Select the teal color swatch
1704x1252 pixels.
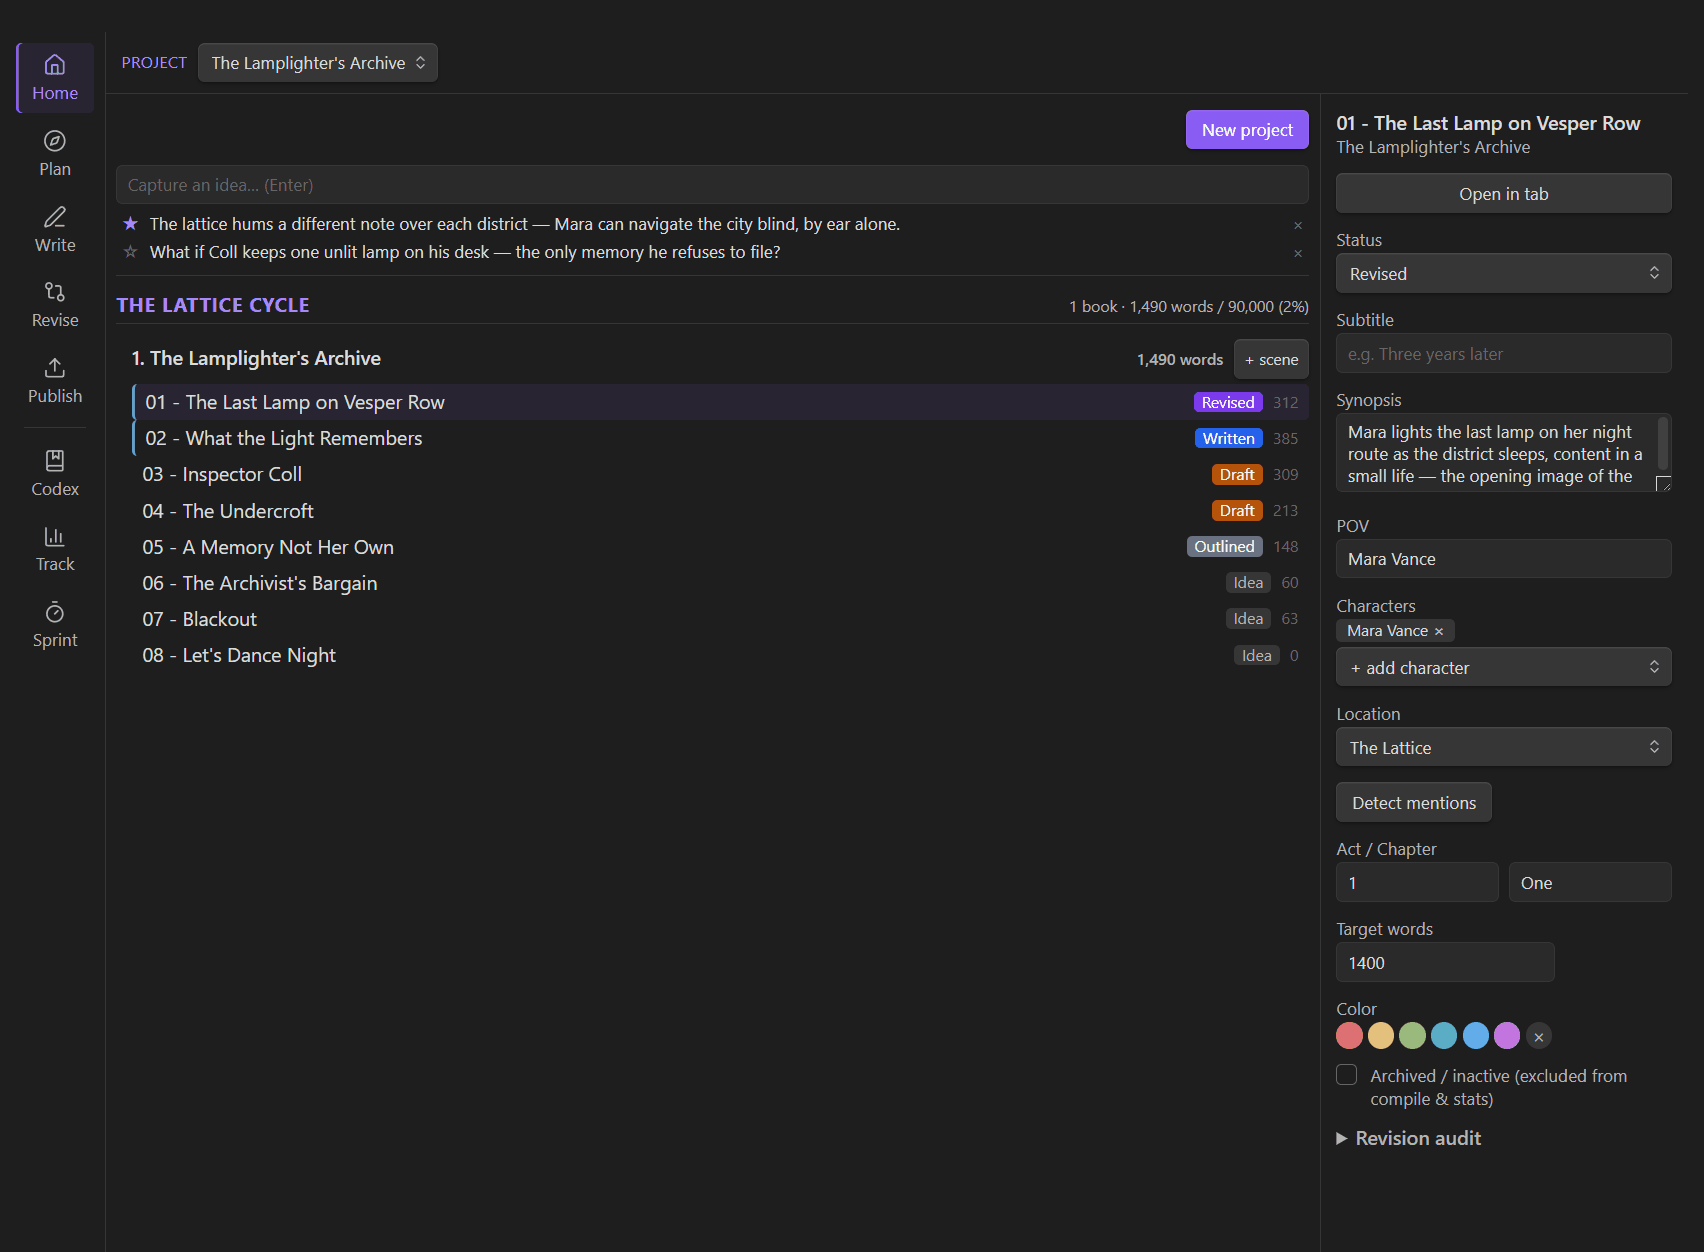(x=1444, y=1036)
